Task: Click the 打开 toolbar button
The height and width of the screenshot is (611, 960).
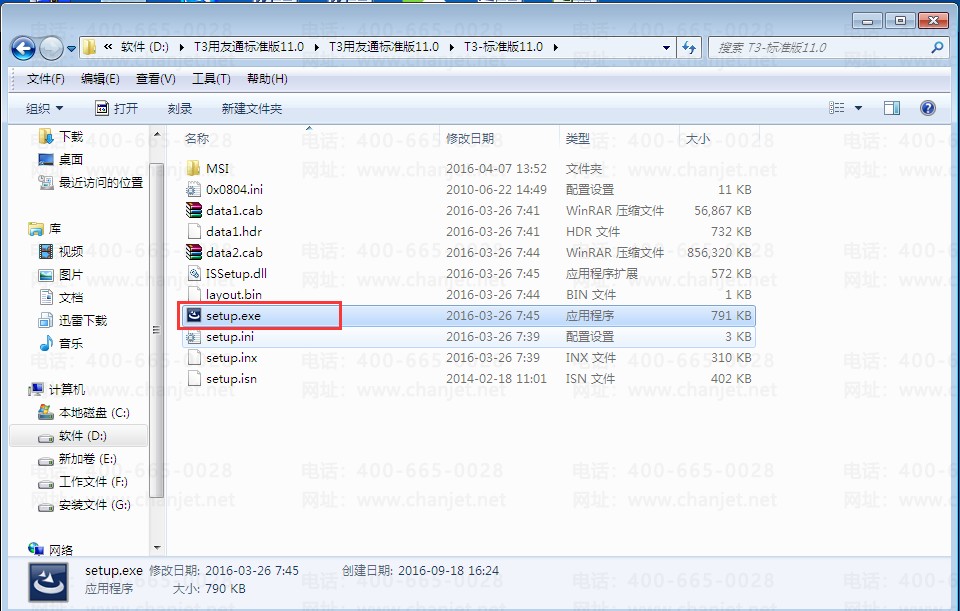Action: 116,108
